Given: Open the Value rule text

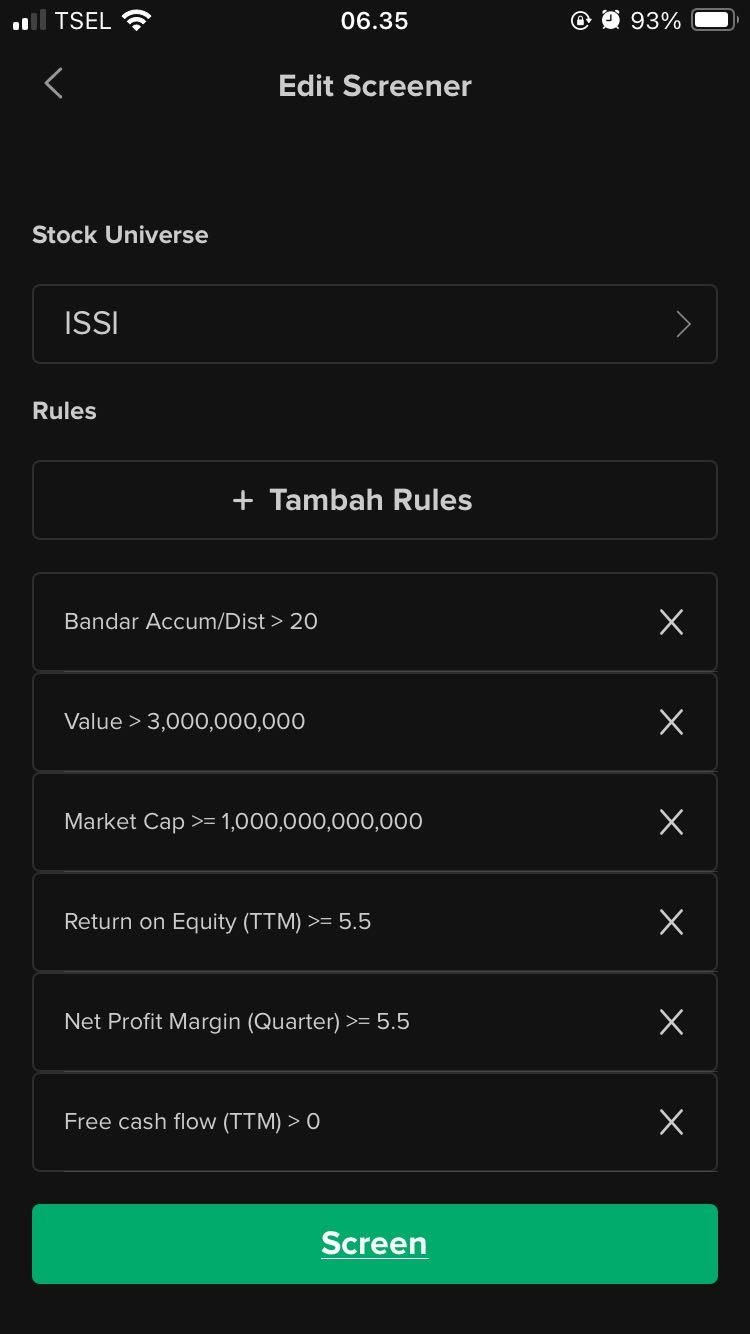Looking at the screenshot, I should click(185, 722).
